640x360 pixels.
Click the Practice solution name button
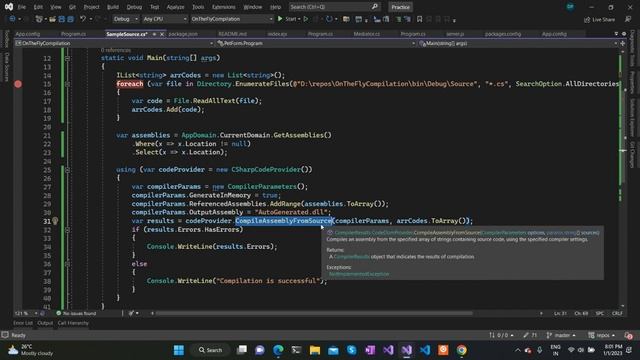[400, 7]
